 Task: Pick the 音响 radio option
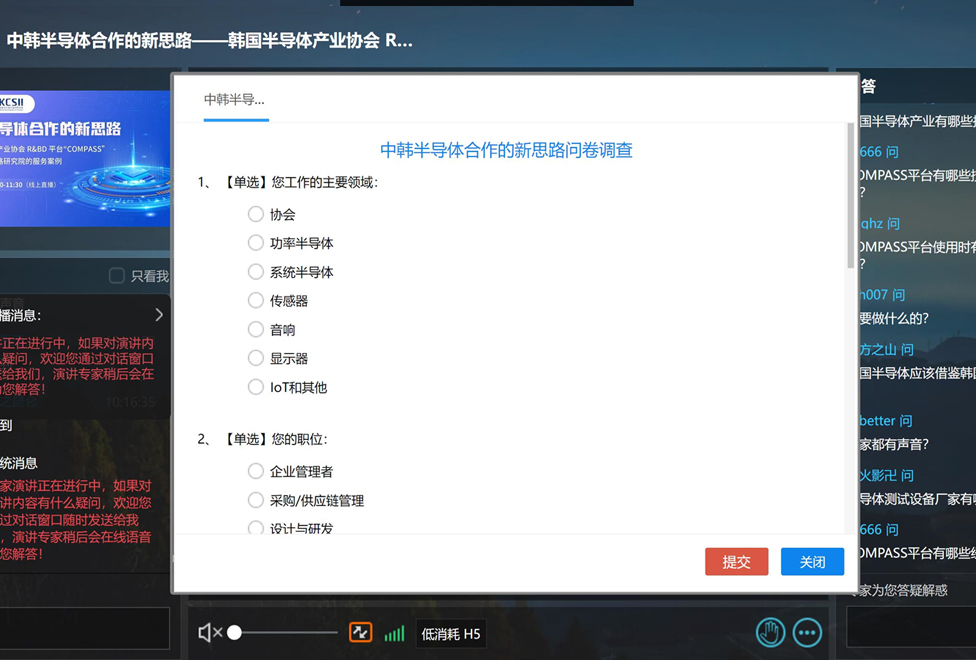[255, 329]
